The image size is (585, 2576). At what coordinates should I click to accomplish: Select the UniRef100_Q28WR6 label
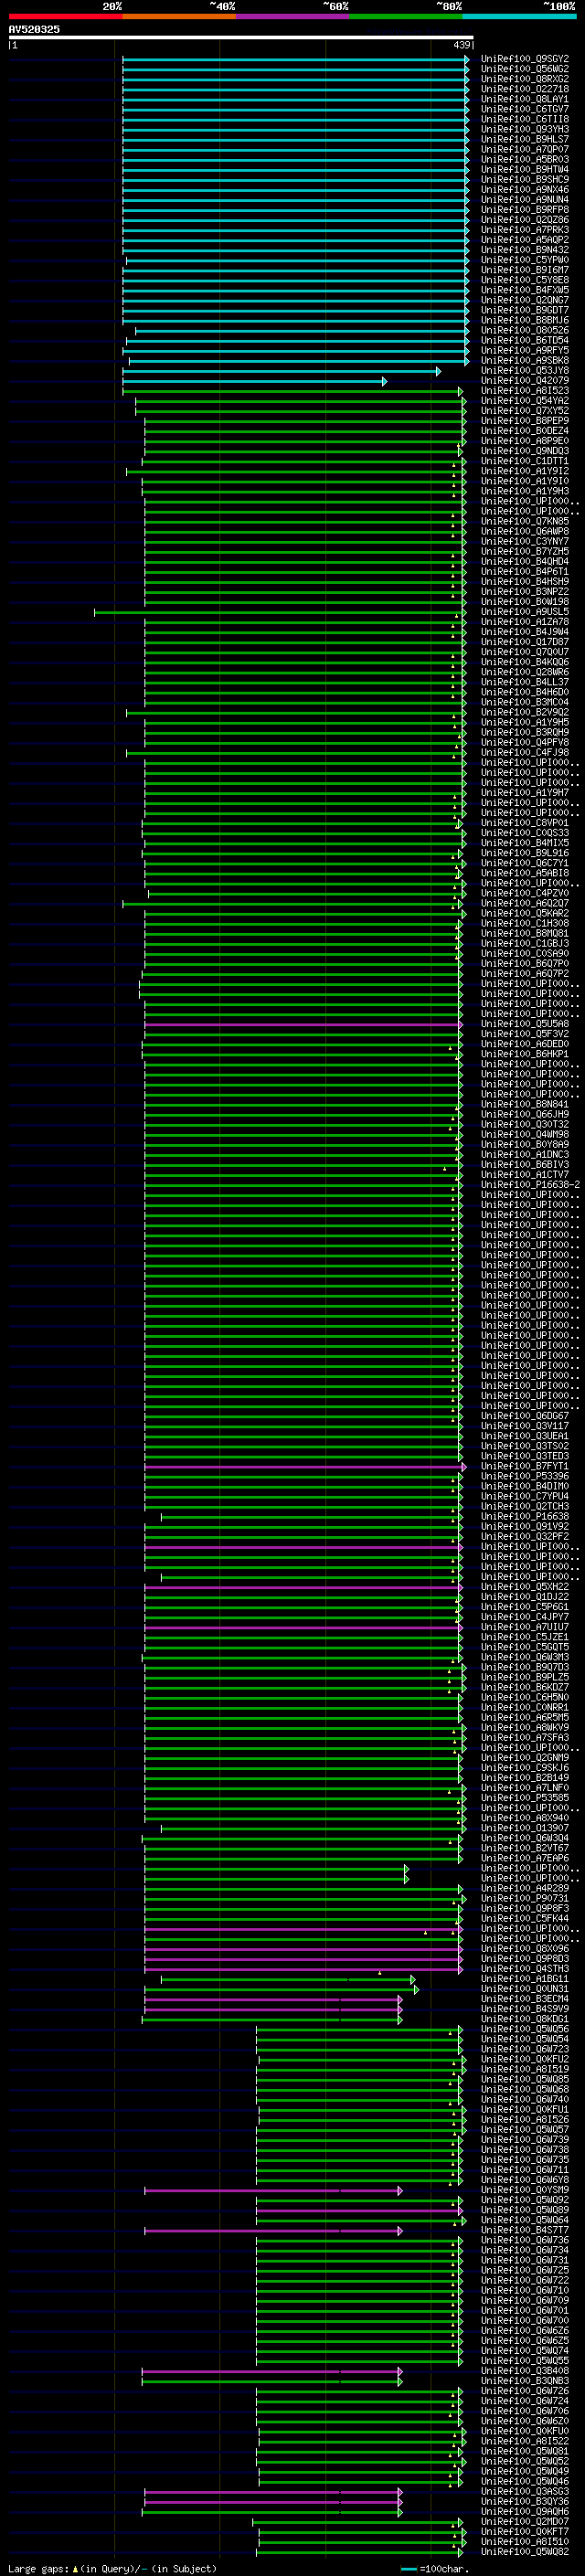click(525, 672)
